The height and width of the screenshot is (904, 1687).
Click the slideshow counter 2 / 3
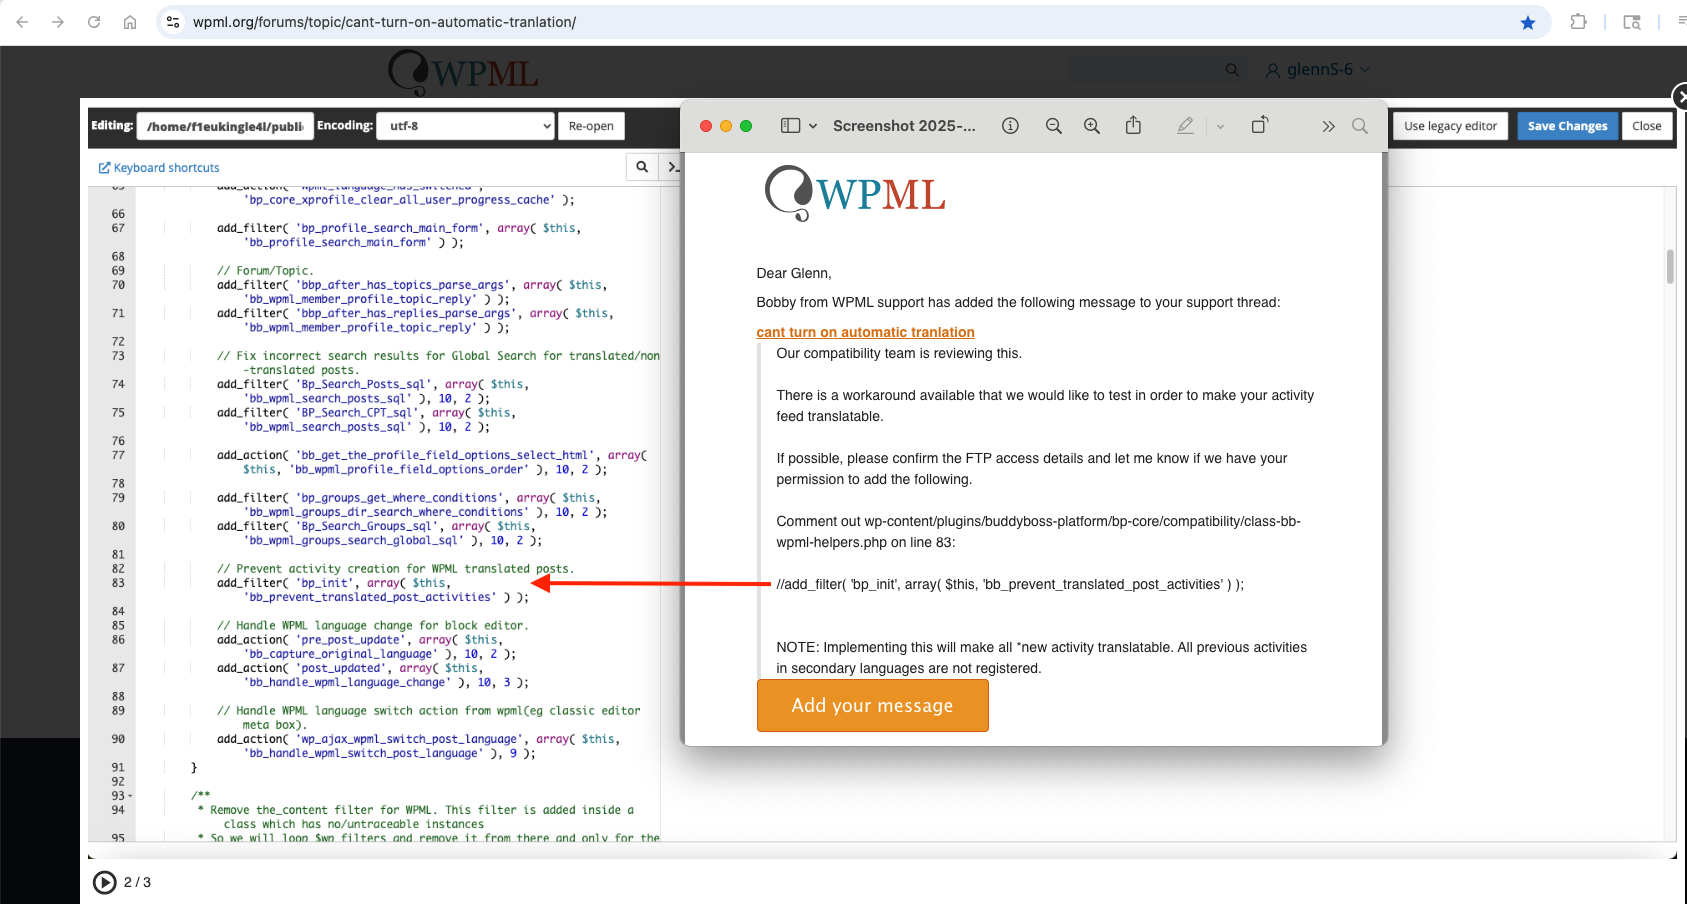click(x=137, y=882)
